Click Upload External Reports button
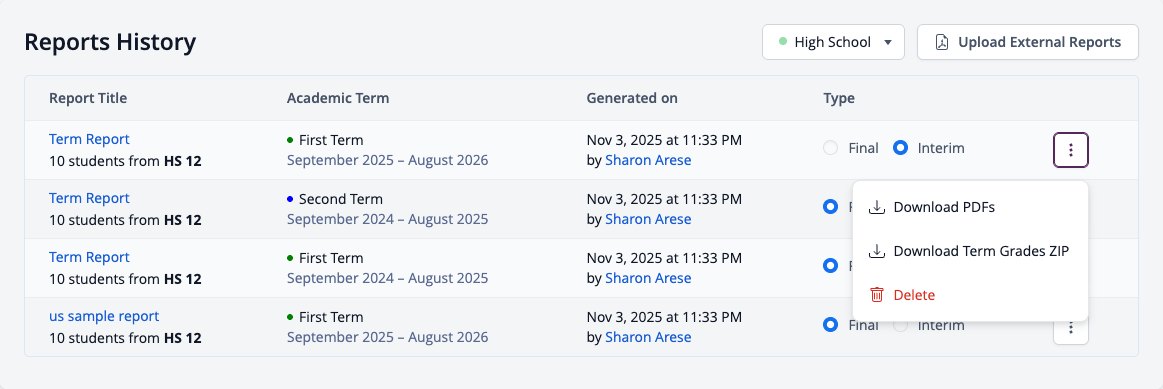Screen dimensions: 1163x389 click(1027, 42)
